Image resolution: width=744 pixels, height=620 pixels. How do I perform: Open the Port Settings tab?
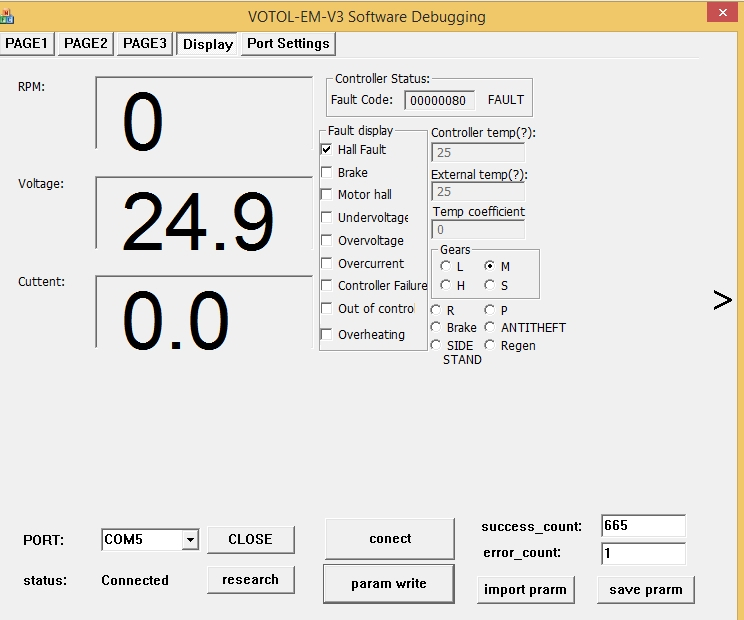(x=288, y=43)
